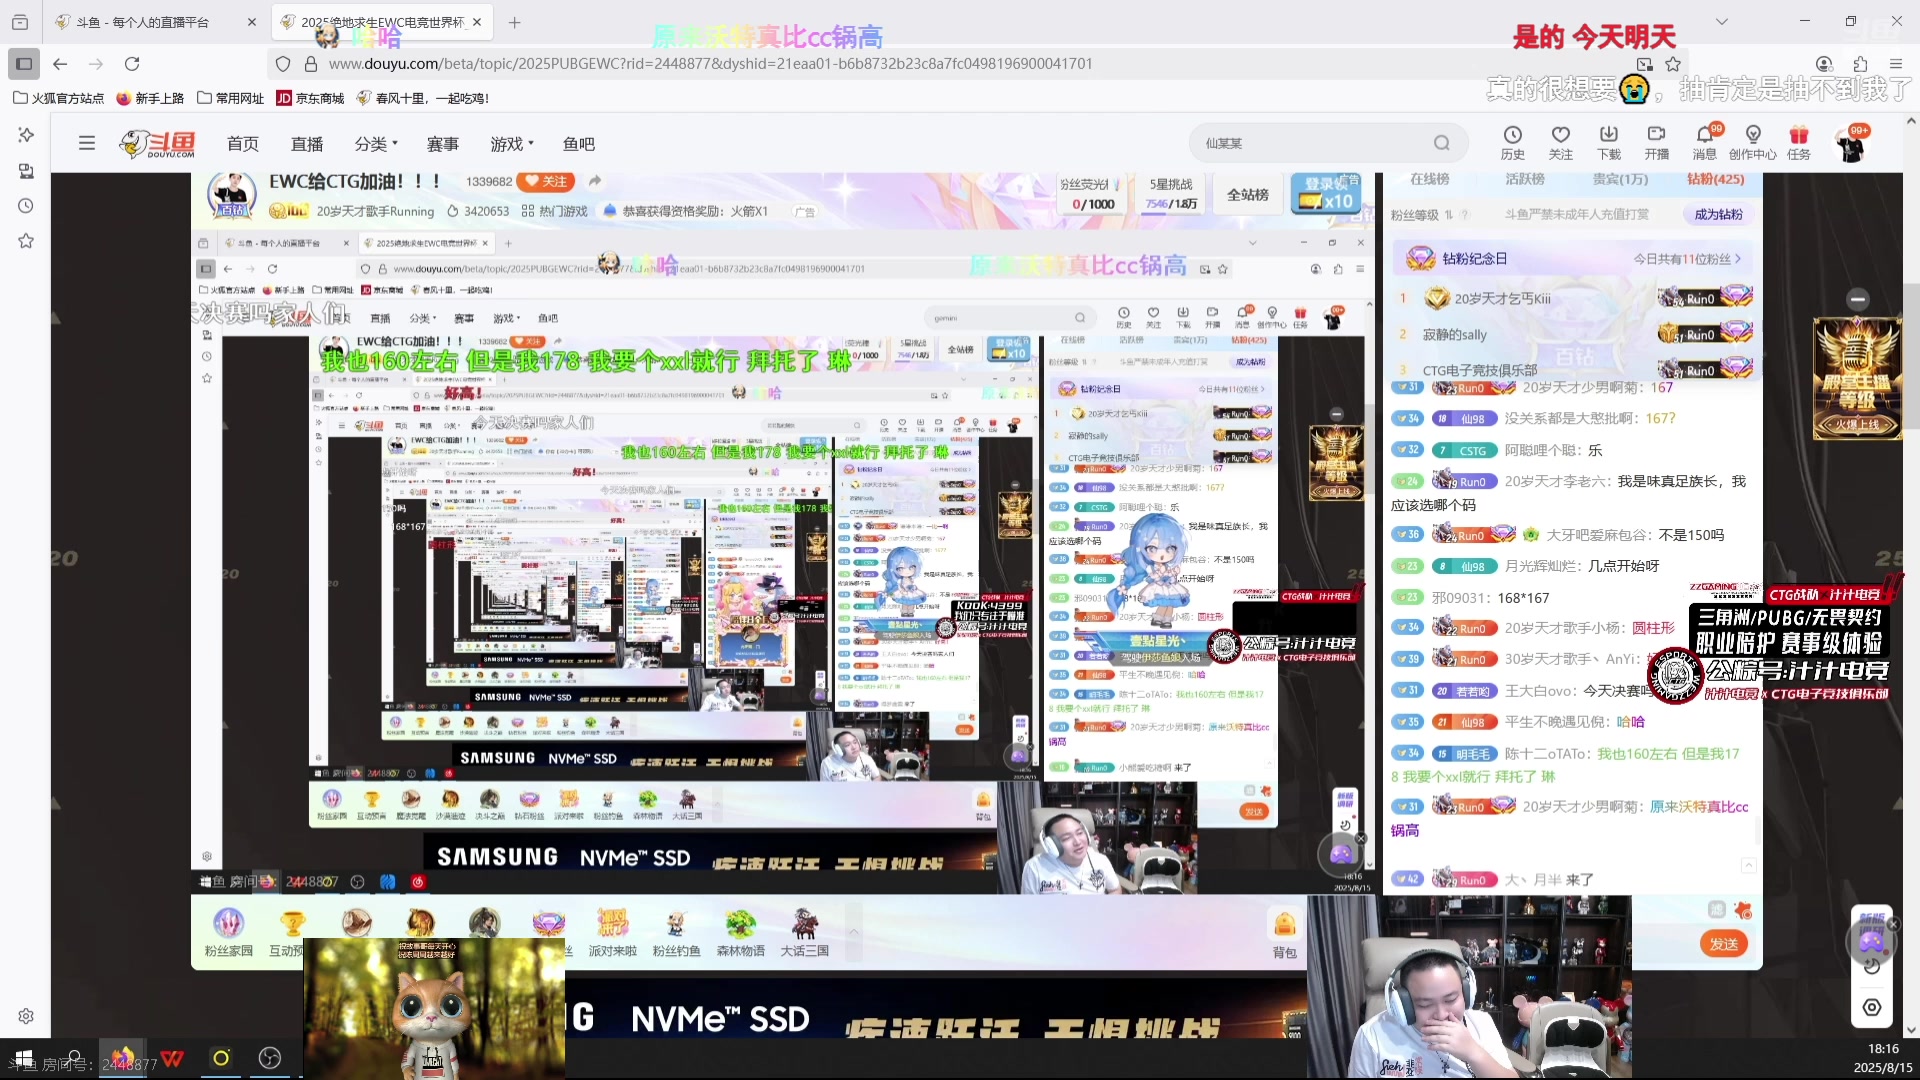Open the 全站榜 ranking button

[x=1247, y=195]
